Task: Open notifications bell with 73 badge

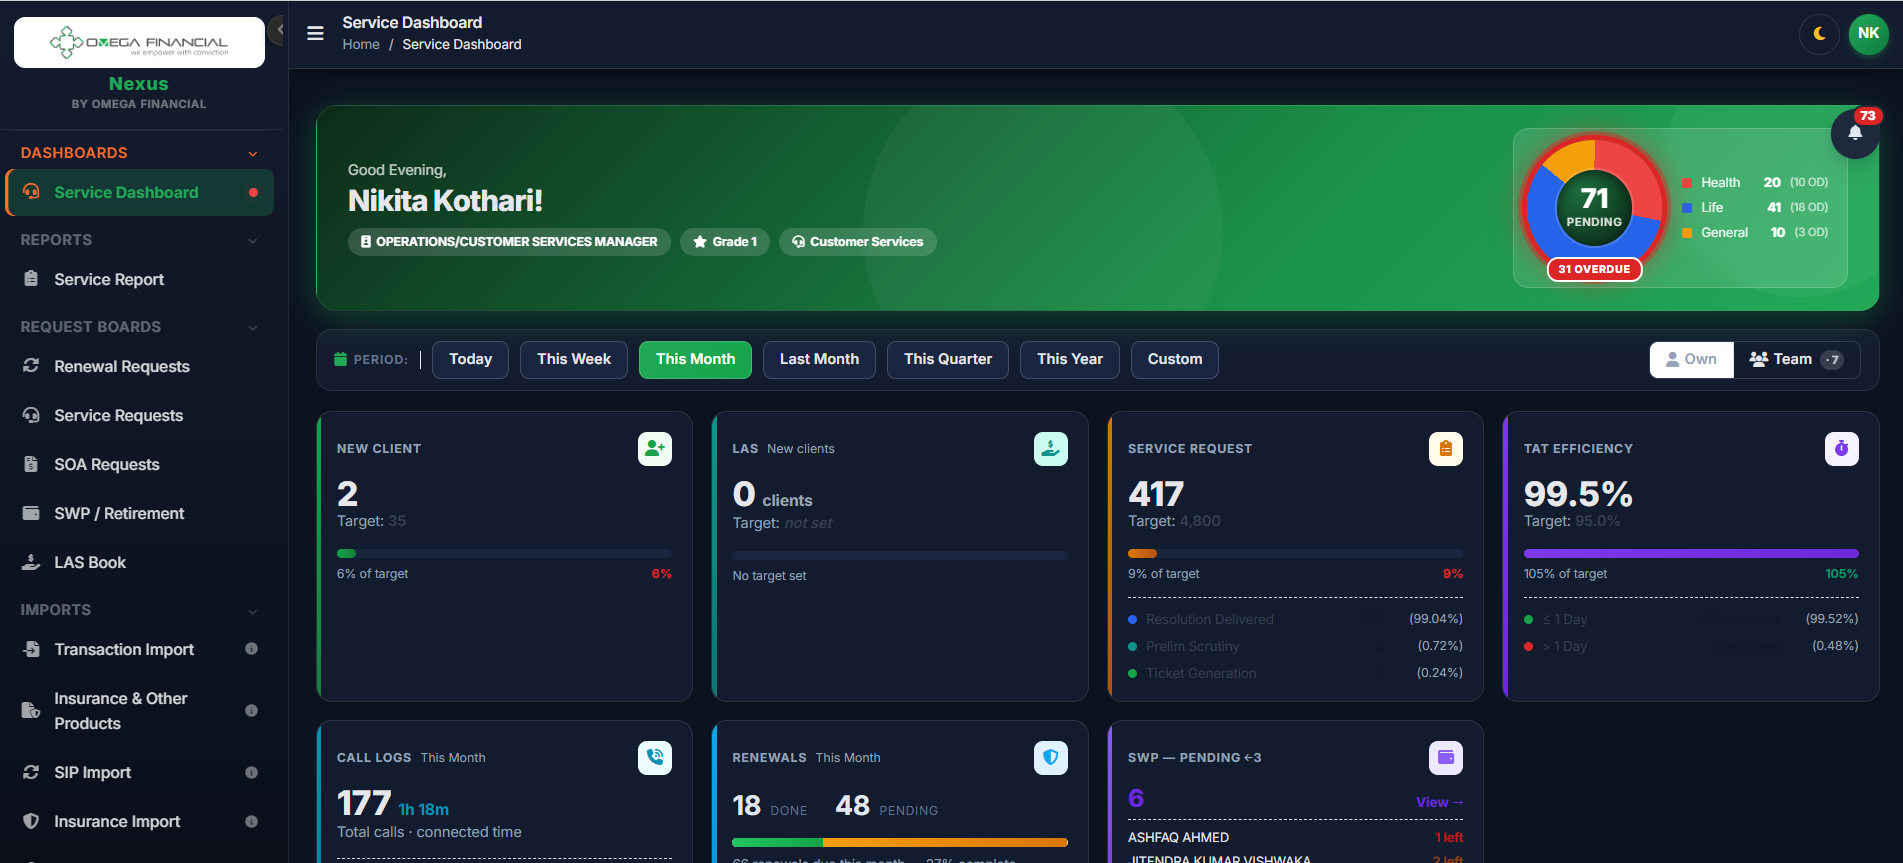Action: coord(1855,133)
